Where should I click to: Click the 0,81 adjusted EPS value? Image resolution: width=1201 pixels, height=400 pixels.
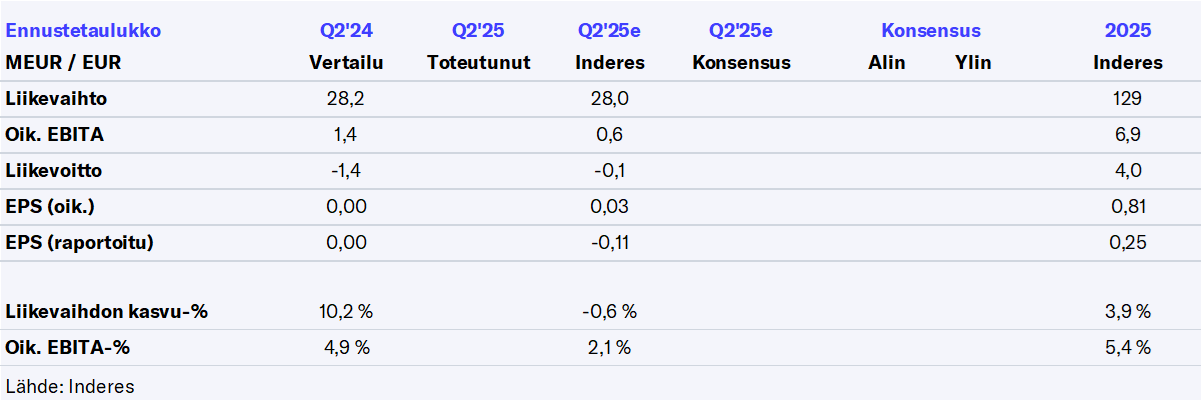tap(1127, 207)
